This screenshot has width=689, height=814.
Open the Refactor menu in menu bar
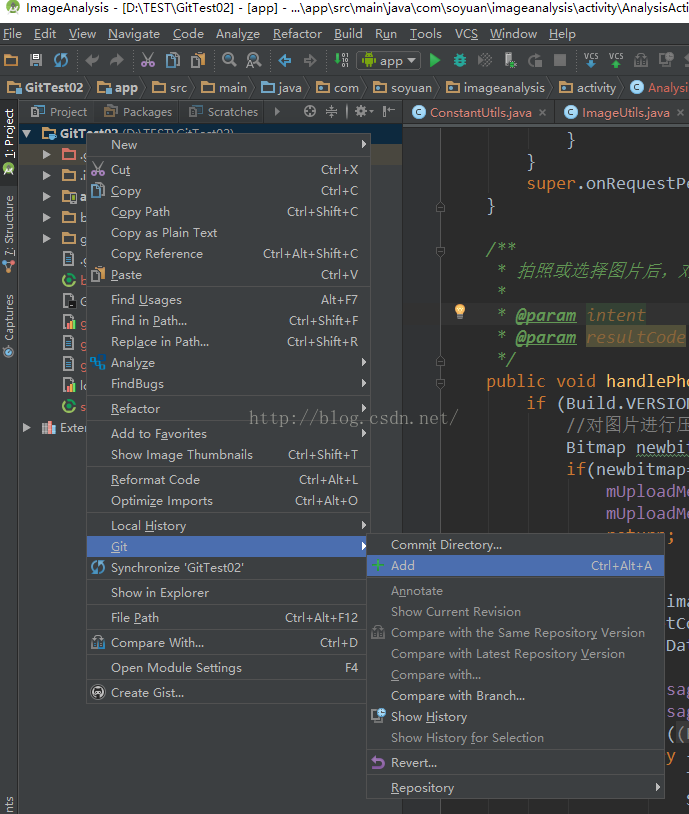[297, 34]
